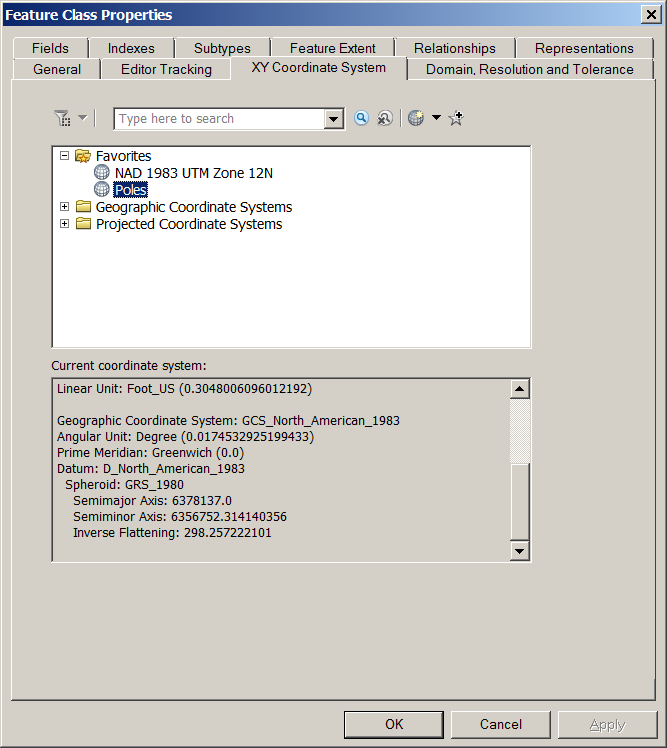The image size is (667, 748).
Task: Click the Apply button
Action: [x=607, y=724]
